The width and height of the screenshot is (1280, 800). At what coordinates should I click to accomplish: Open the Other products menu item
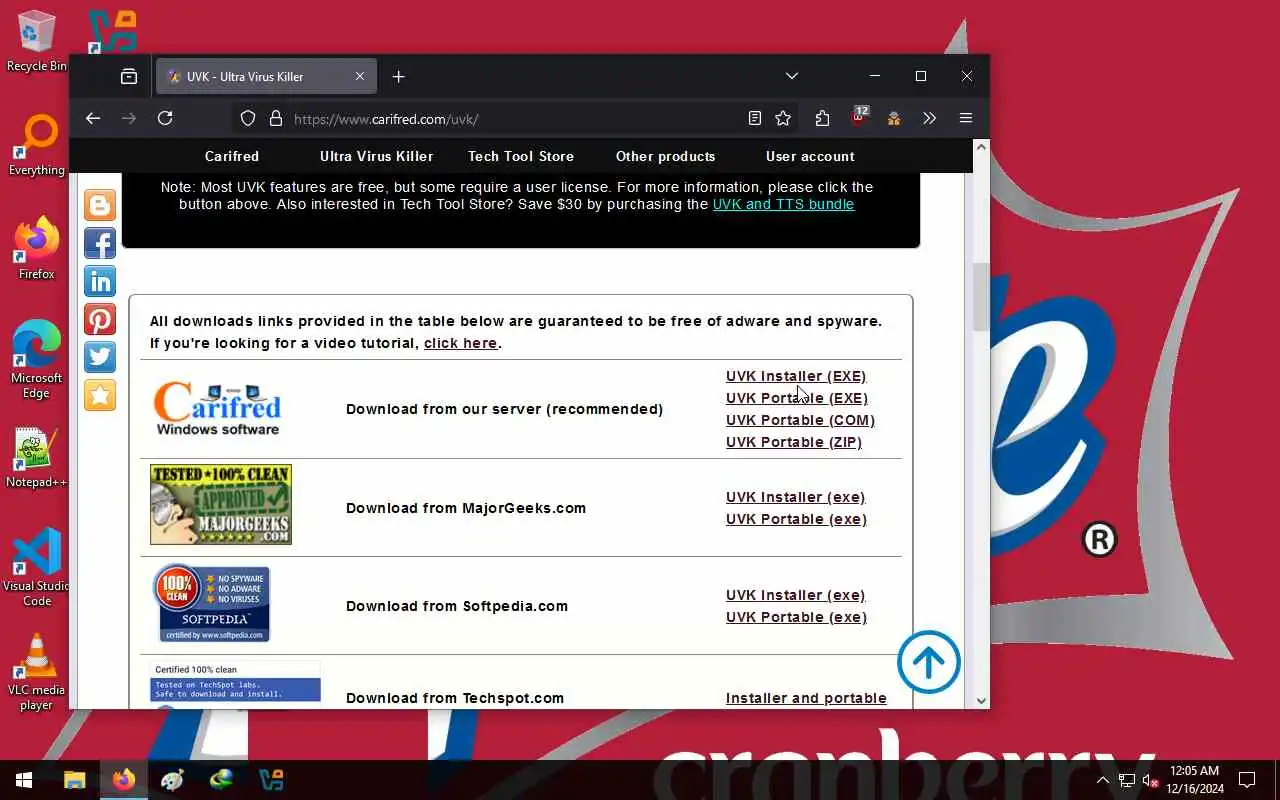[x=666, y=156]
